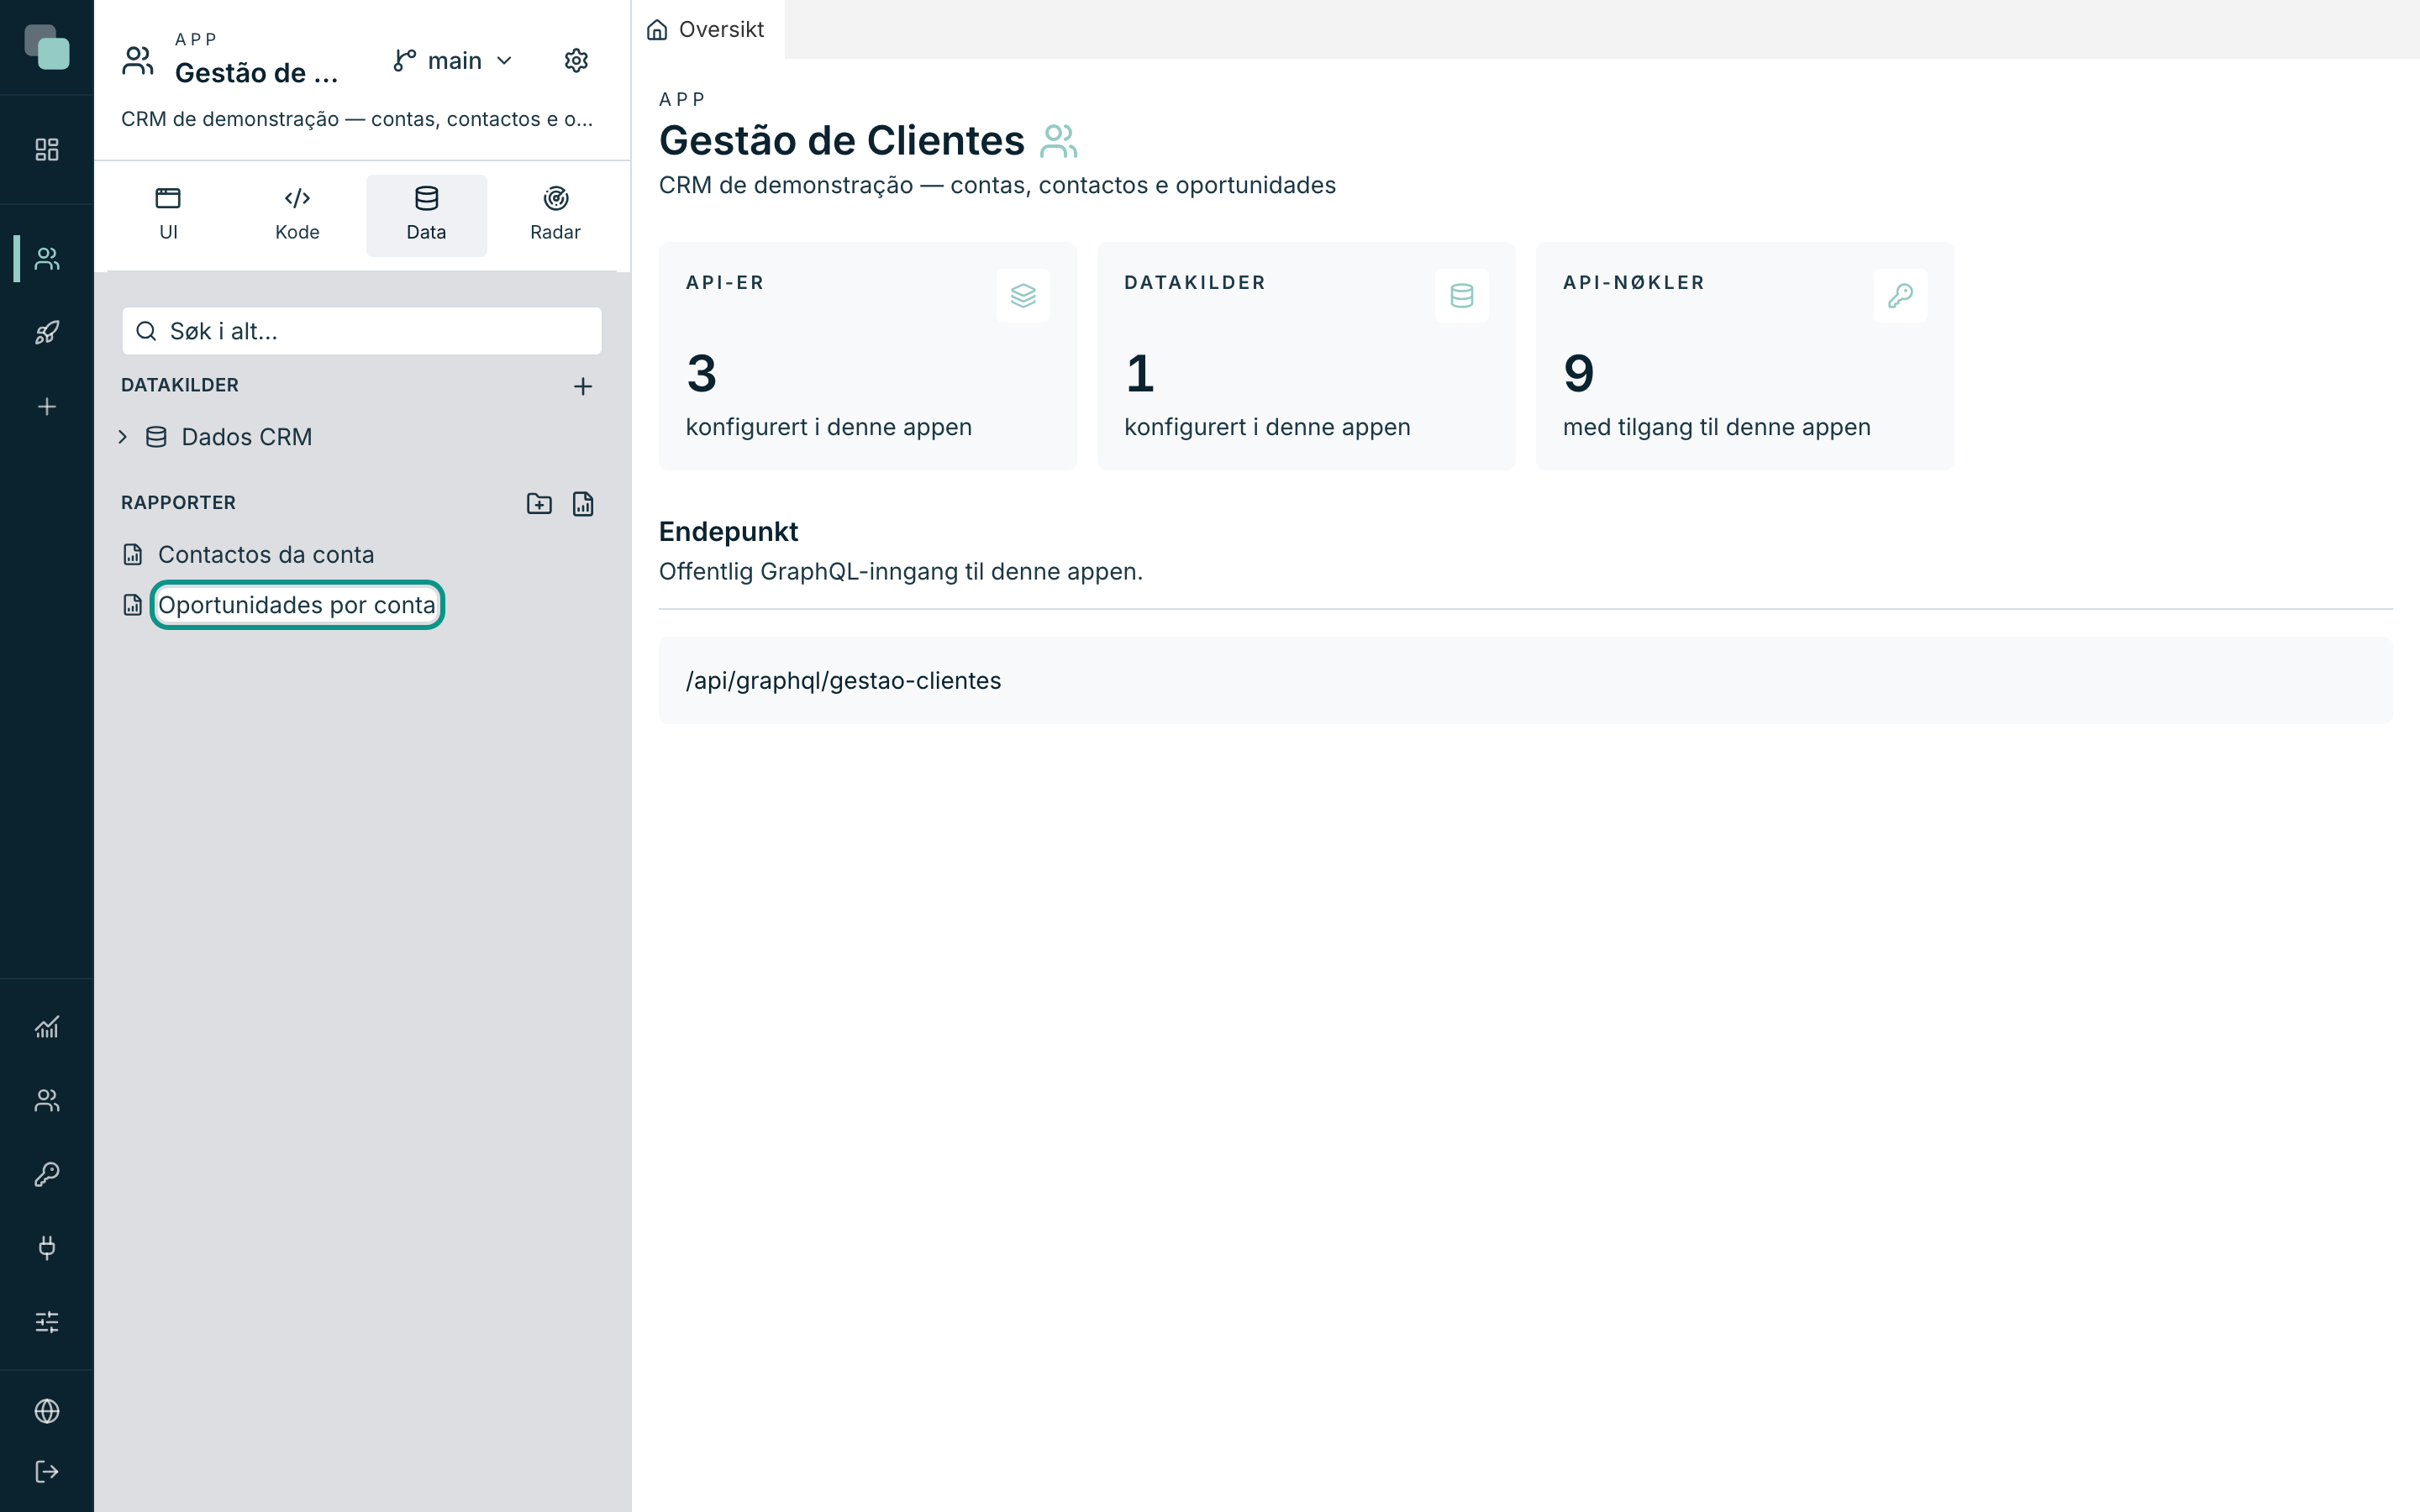Image resolution: width=2420 pixels, height=1512 pixels.
Task: Add a new data source with plus icon
Action: click(x=583, y=386)
